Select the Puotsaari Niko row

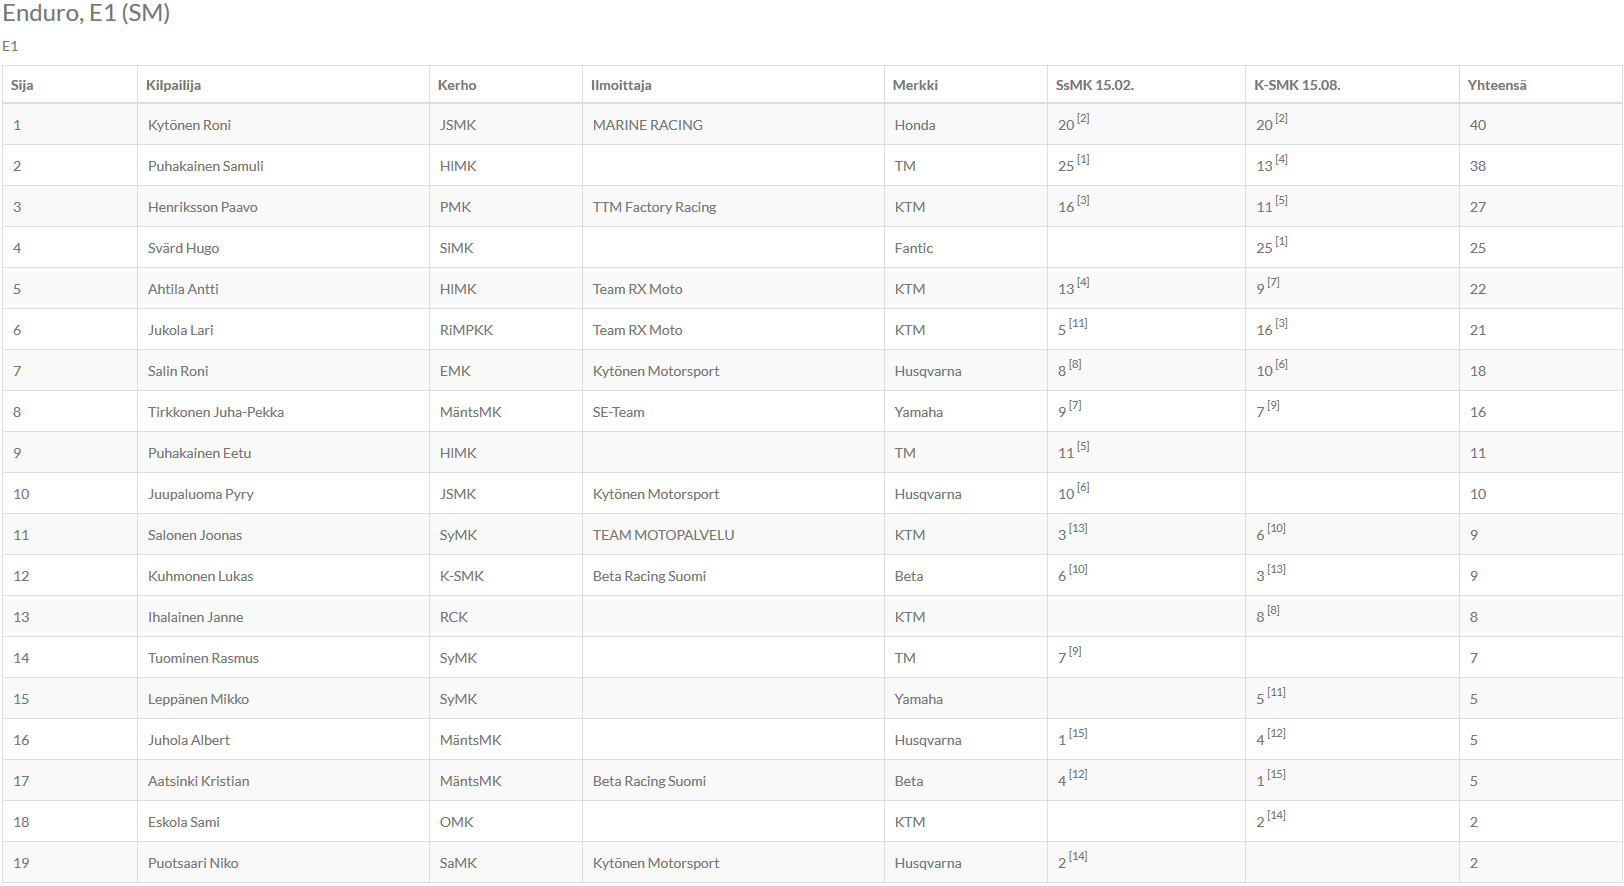[x=812, y=862]
